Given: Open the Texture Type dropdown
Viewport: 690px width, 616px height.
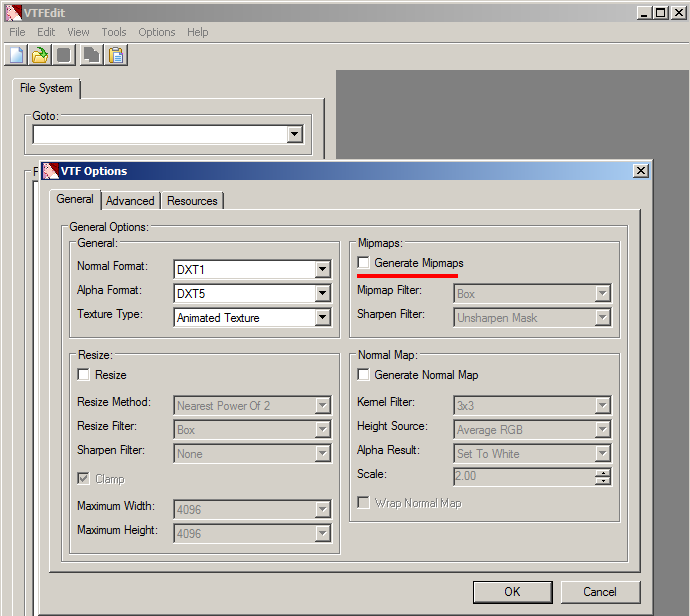Looking at the screenshot, I should pyautogui.click(x=323, y=317).
